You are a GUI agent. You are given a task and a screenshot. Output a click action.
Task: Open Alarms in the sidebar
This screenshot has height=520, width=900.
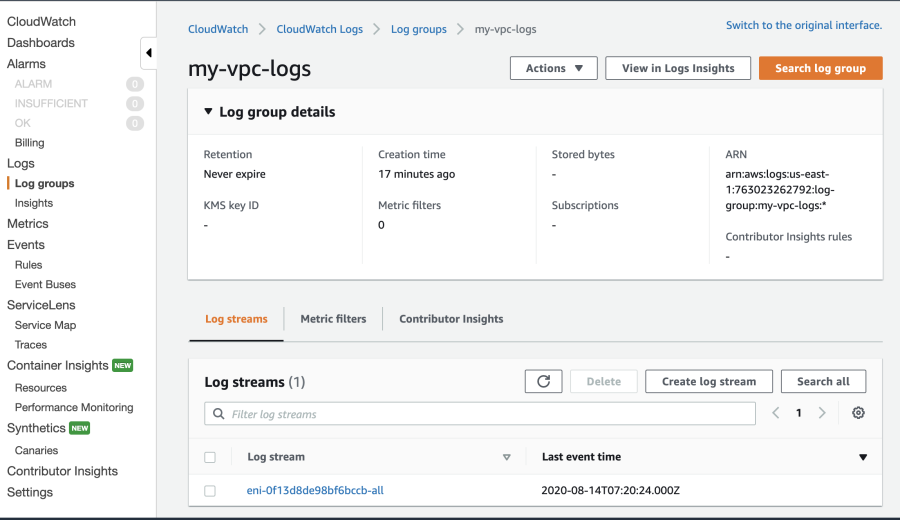(26, 64)
